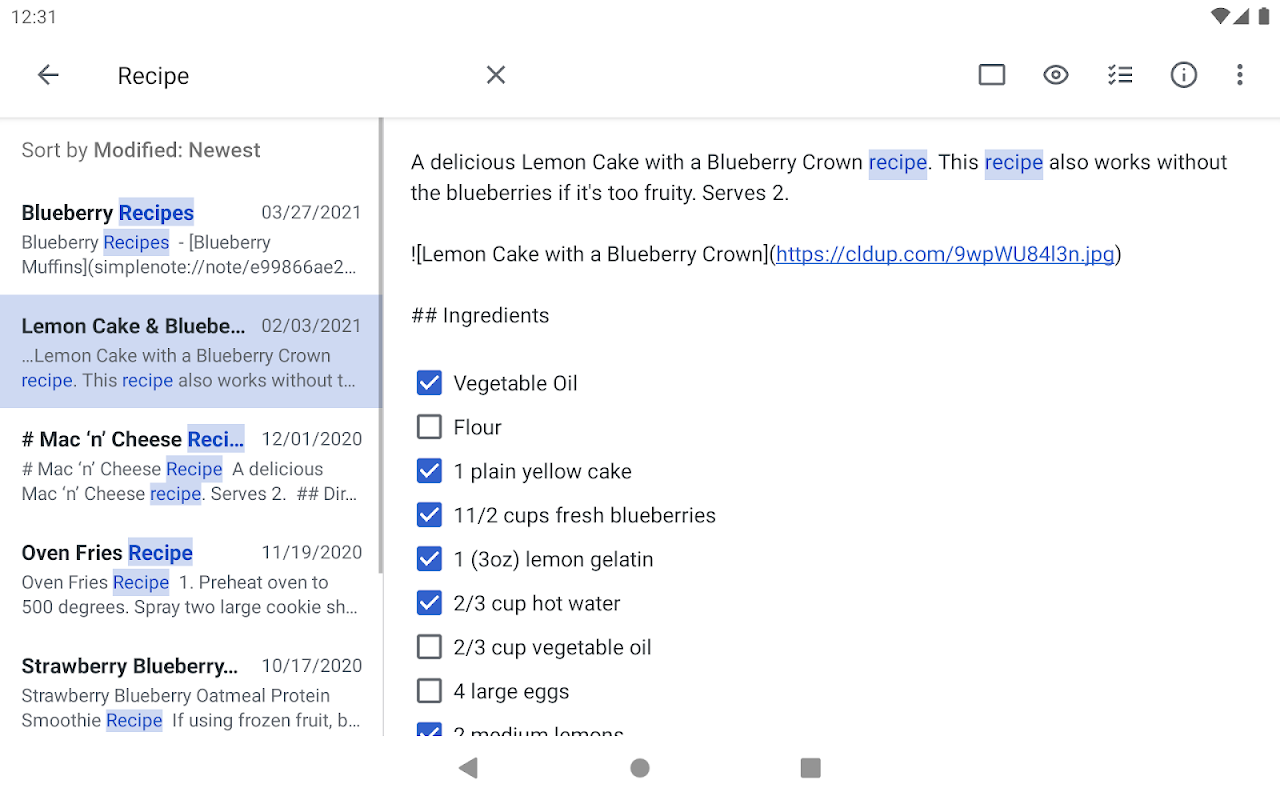
Task: Open the 'Sort by Modified: Newest' option
Action: click(140, 150)
